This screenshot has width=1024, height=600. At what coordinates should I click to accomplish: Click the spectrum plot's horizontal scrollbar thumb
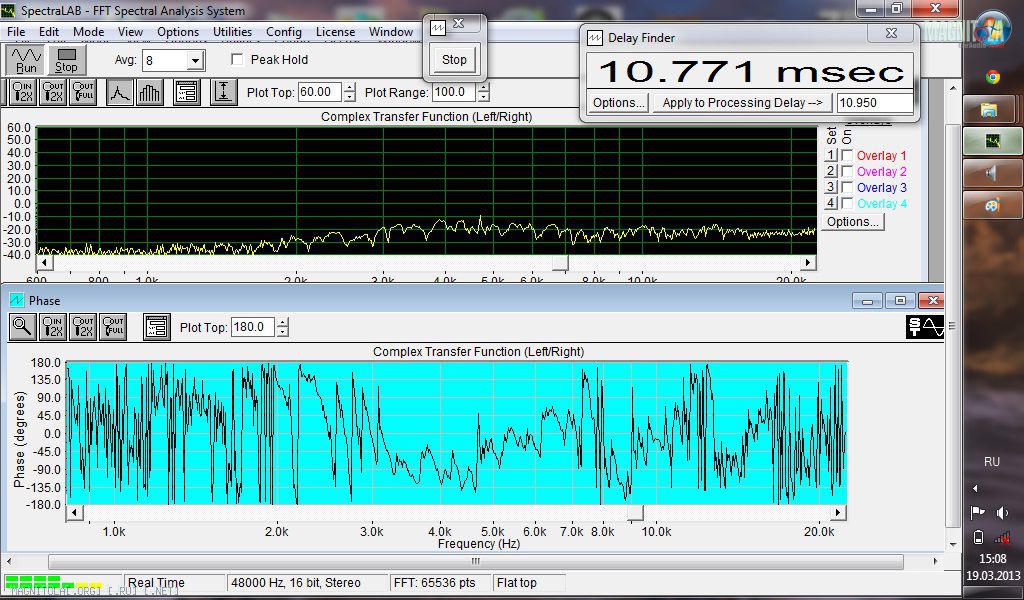tap(560, 262)
